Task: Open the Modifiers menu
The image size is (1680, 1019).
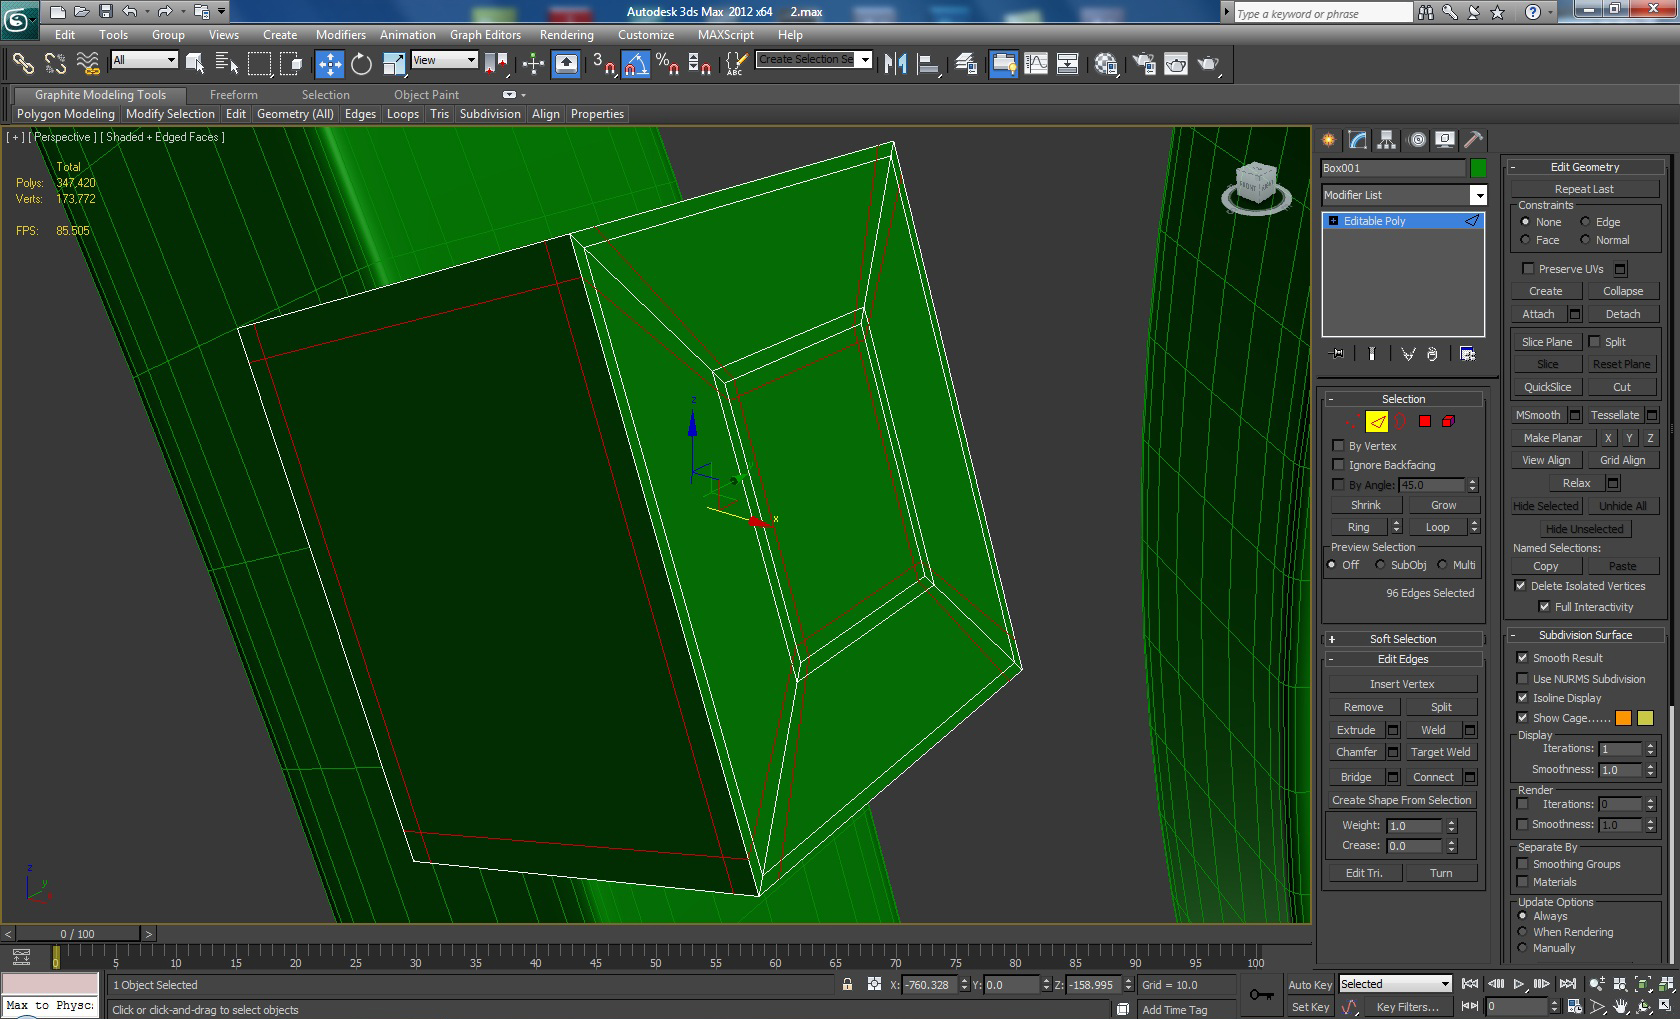Action: [x=341, y=34]
